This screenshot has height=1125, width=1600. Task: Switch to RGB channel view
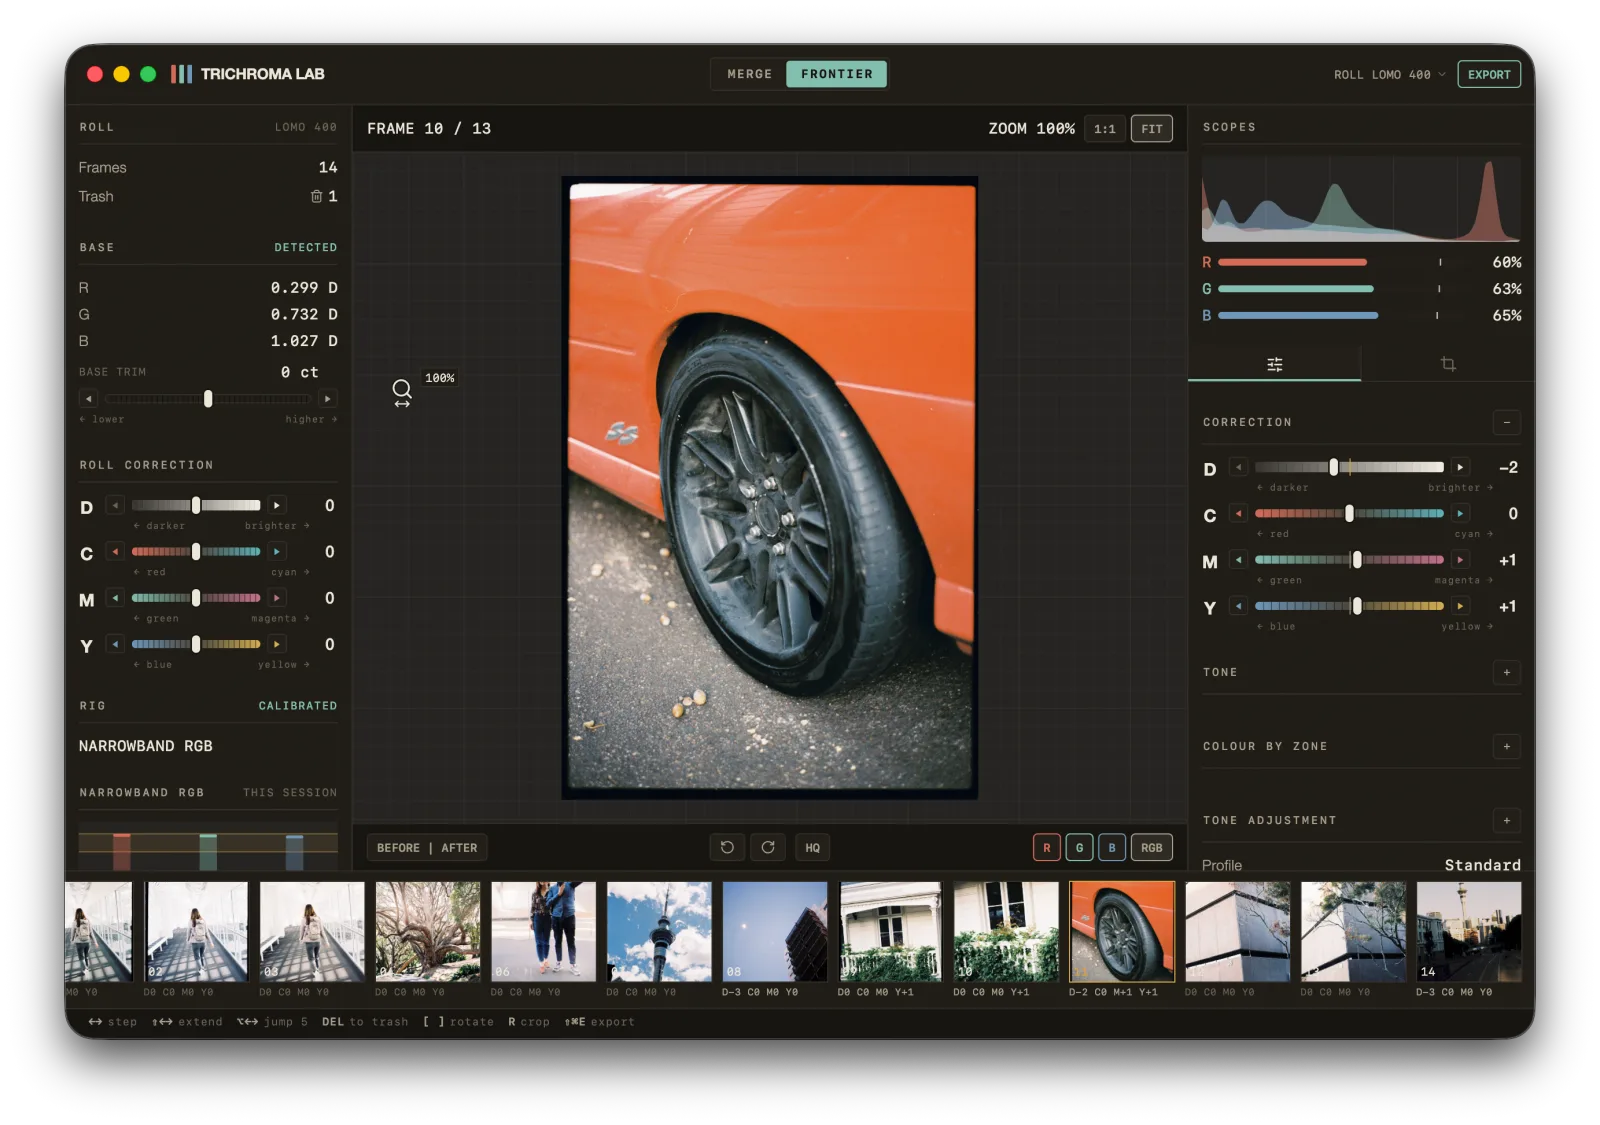tap(1152, 848)
